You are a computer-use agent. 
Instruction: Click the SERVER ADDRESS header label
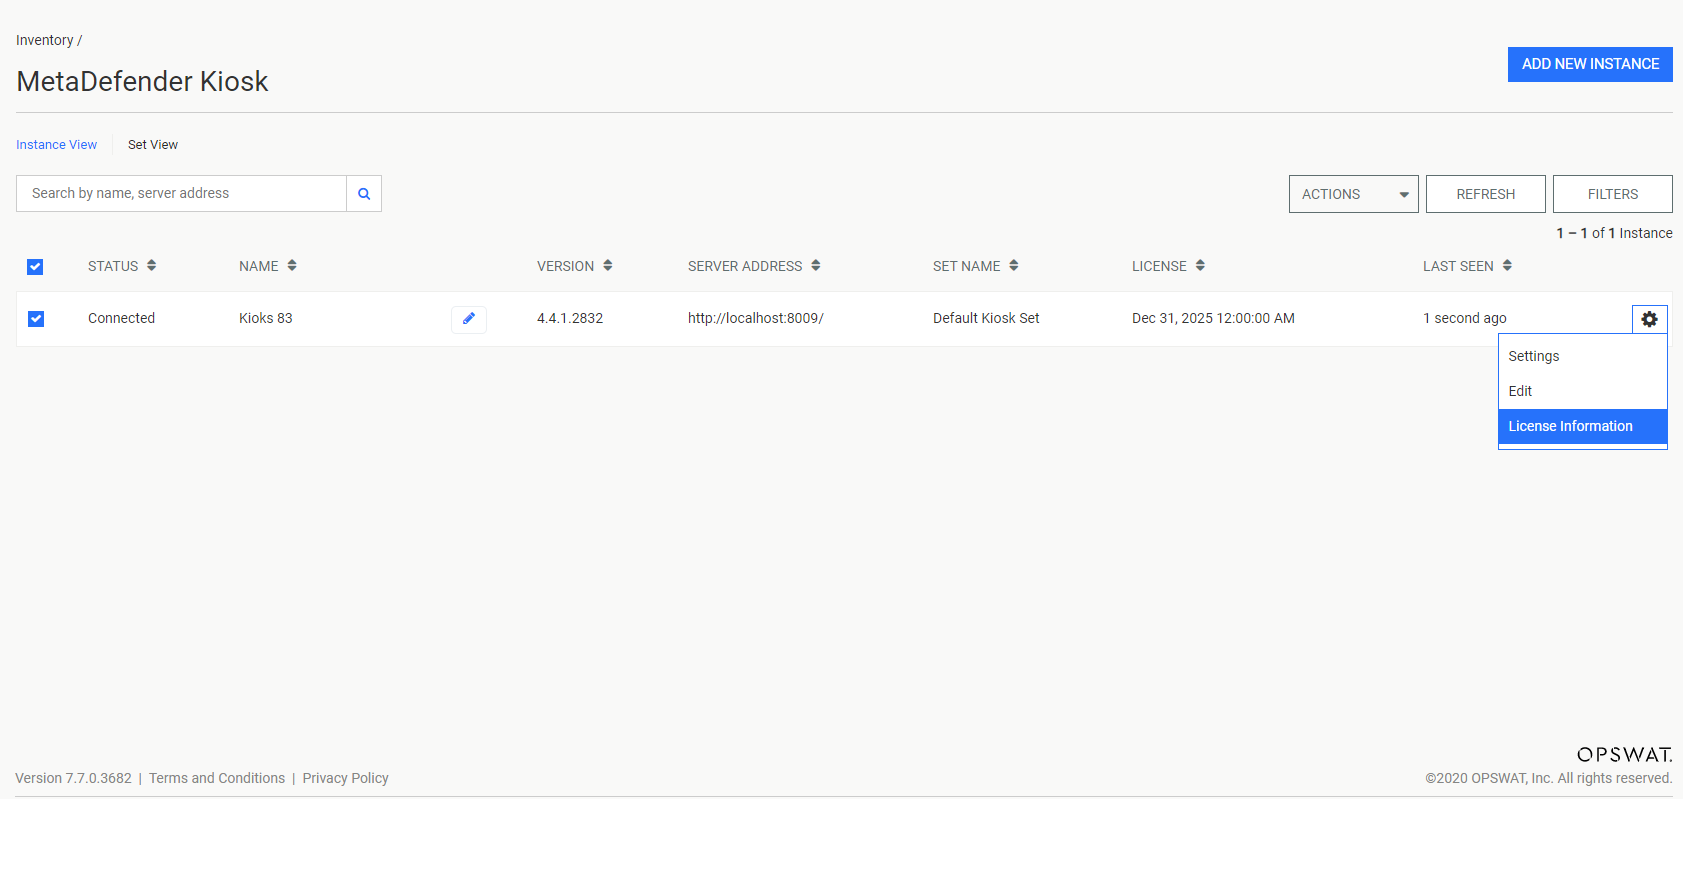pos(745,266)
